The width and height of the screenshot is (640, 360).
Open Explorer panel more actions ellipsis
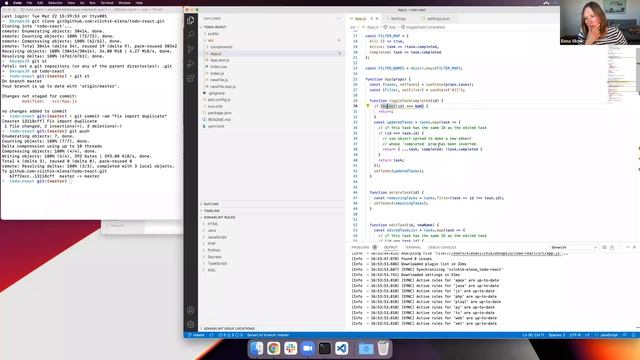coord(338,19)
